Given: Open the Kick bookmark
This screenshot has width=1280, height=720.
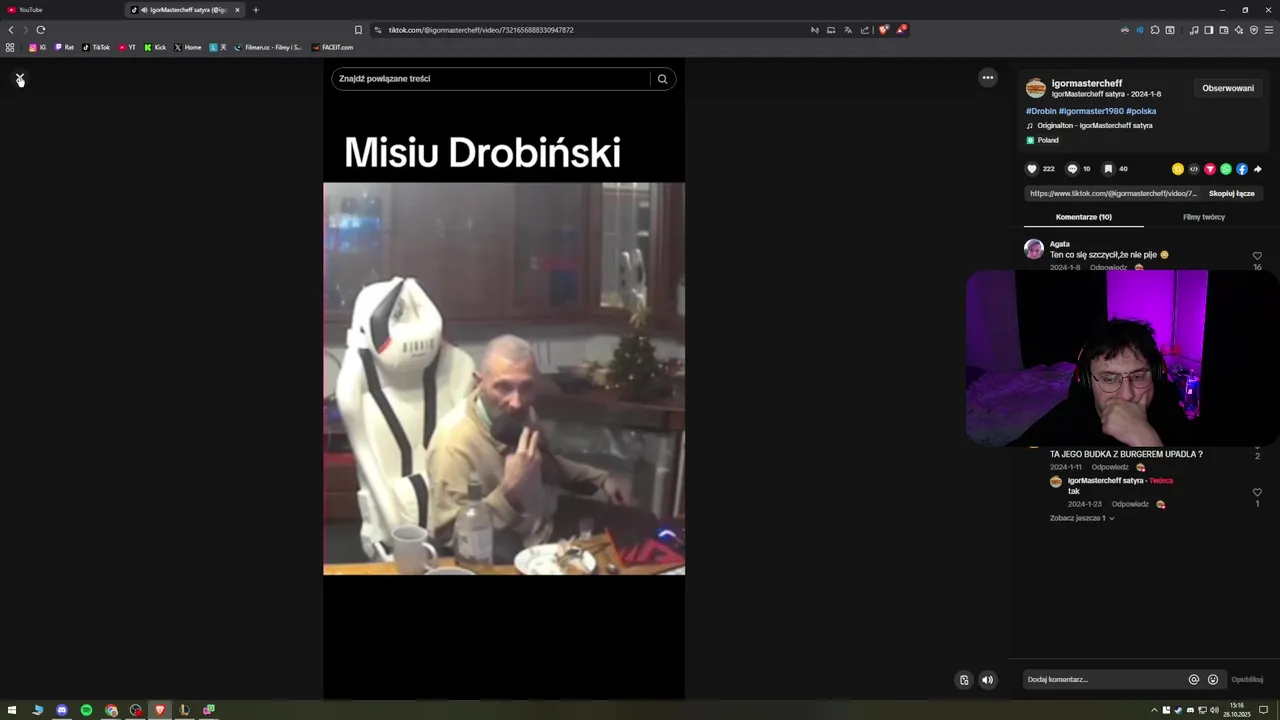Looking at the screenshot, I should [x=155, y=47].
